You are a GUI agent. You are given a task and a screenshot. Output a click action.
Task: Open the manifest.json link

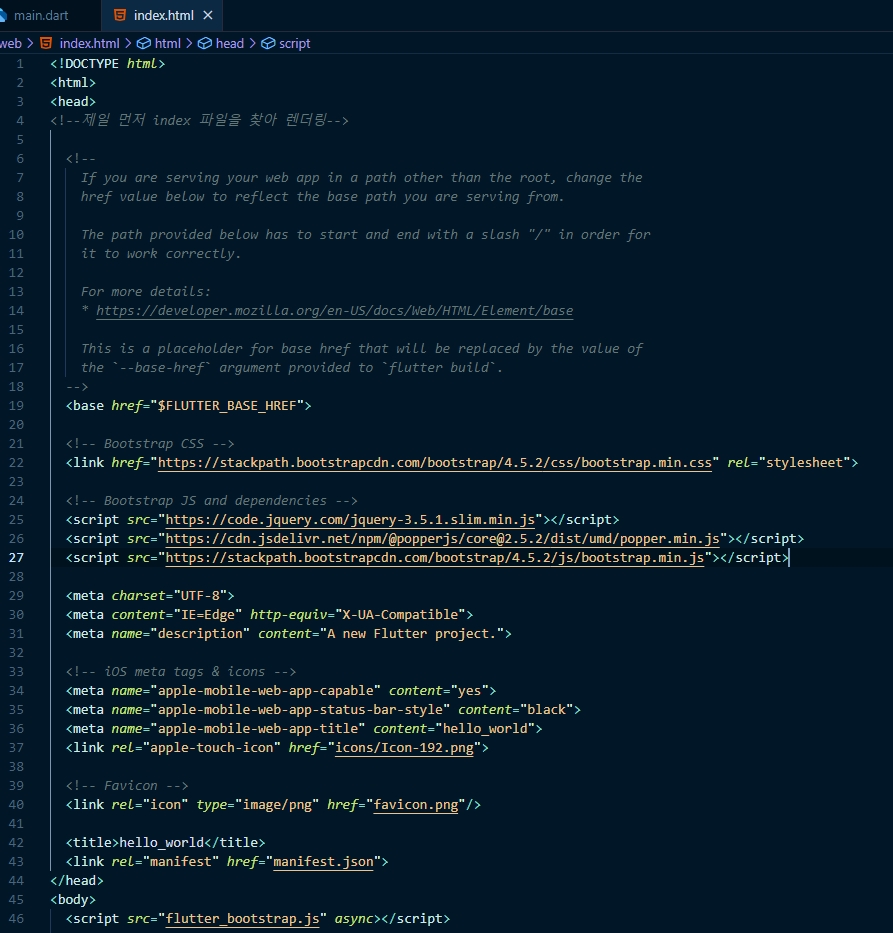(323, 862)
